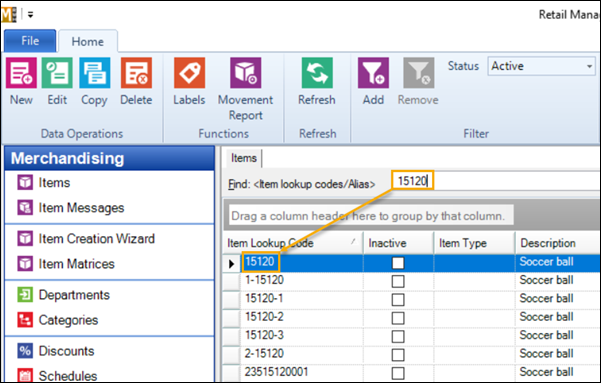This screenshot has width=601, height=383.
Task: Click the Item Creation Wizard icon
Action: [x=25, y=238]
